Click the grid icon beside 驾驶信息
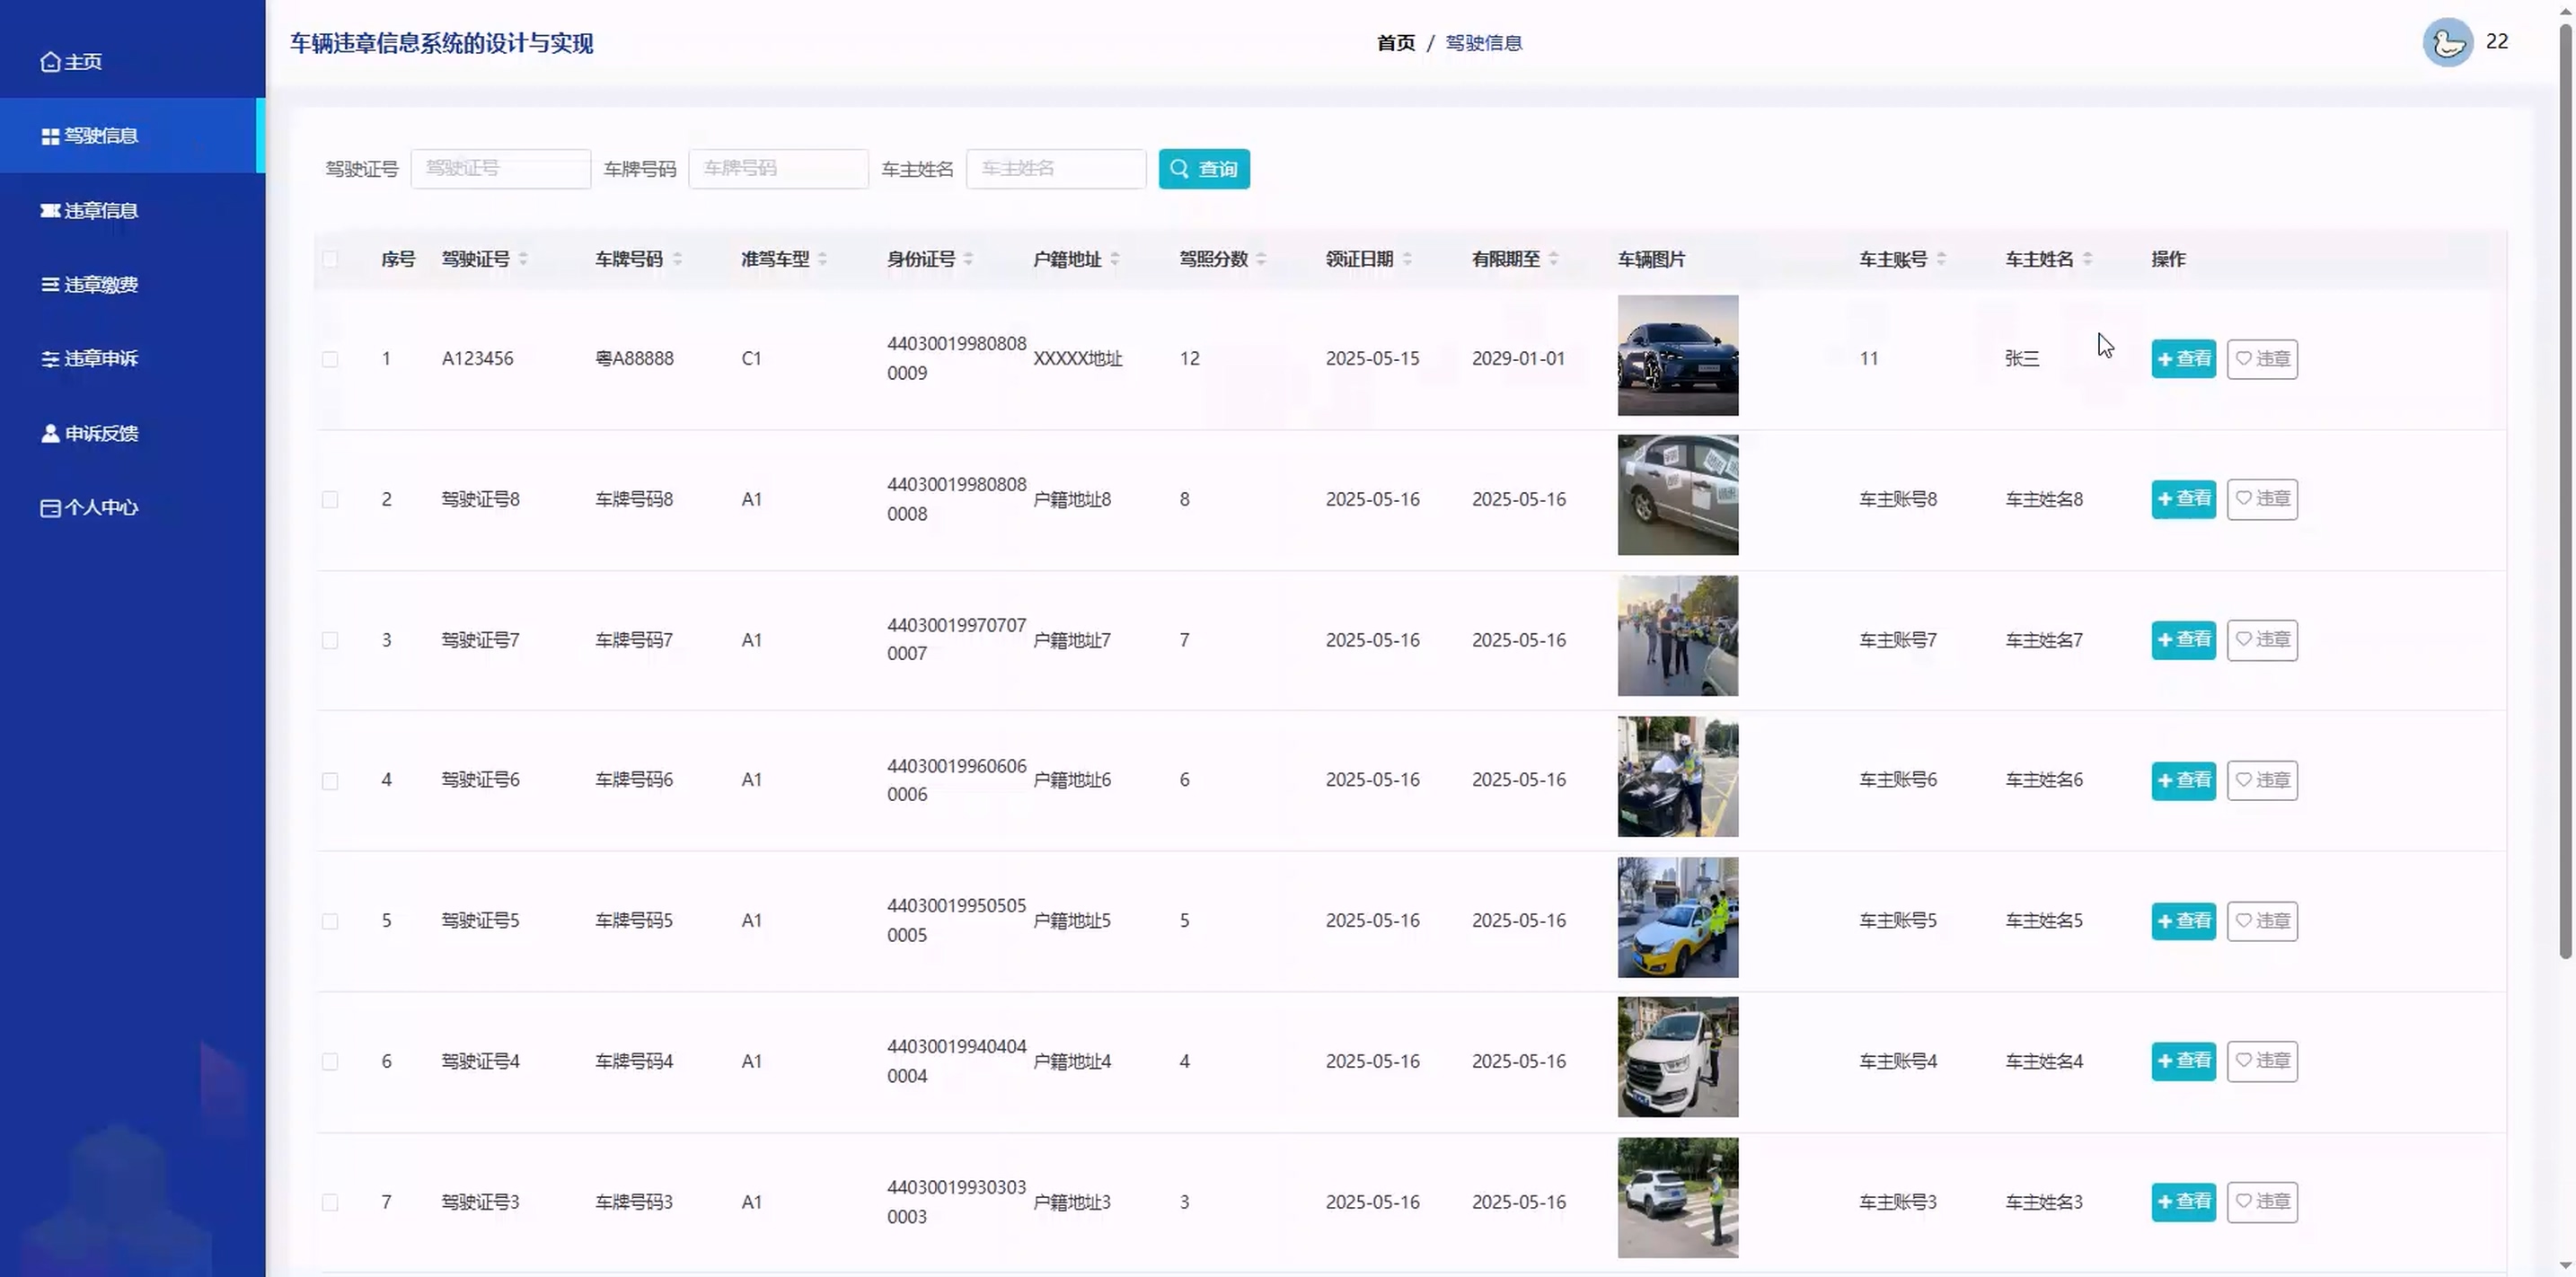The height and width of the screenshot is (1277, 2576). click(x=50, y=136)
